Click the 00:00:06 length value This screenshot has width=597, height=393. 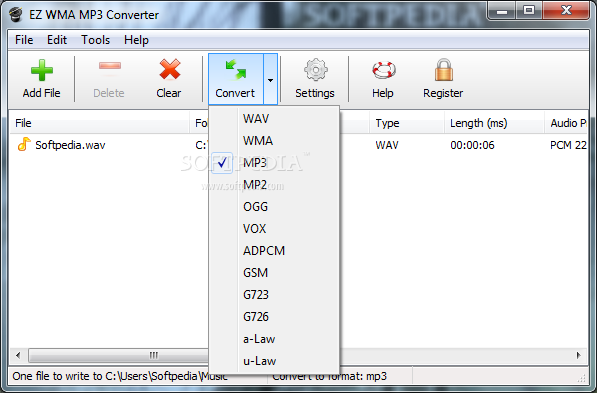click(x=472, y=145)
